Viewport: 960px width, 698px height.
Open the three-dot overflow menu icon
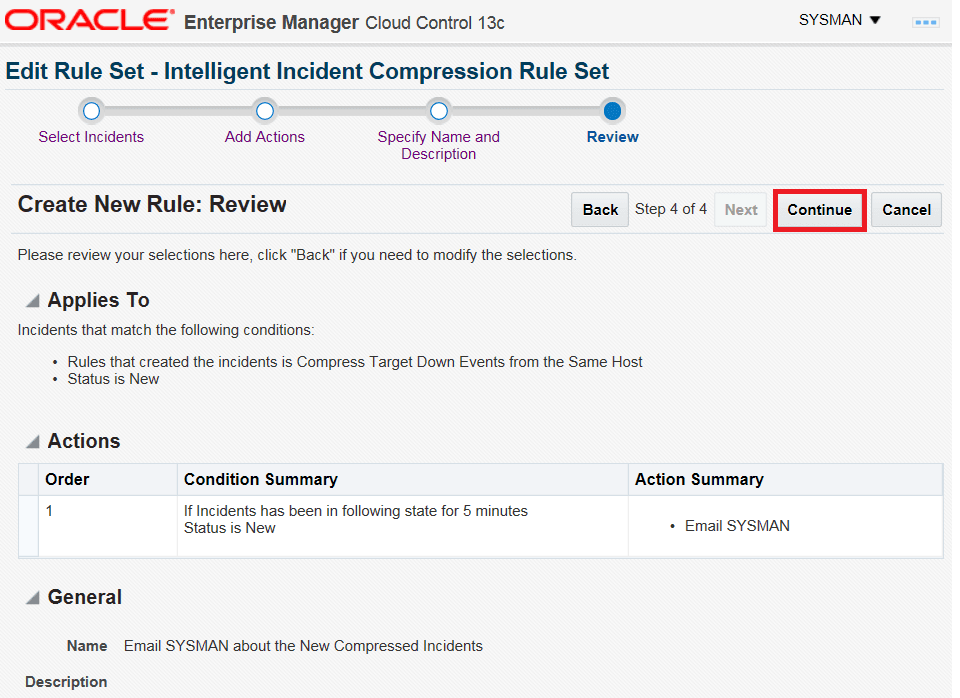[x=925, y=22]
